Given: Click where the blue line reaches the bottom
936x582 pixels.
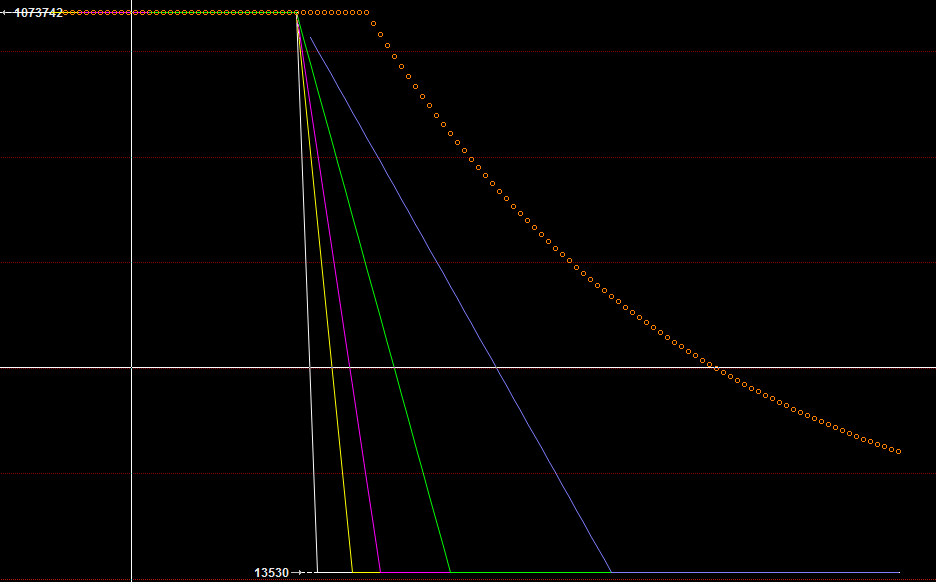Looking at the screenshot, I should 611,572.
